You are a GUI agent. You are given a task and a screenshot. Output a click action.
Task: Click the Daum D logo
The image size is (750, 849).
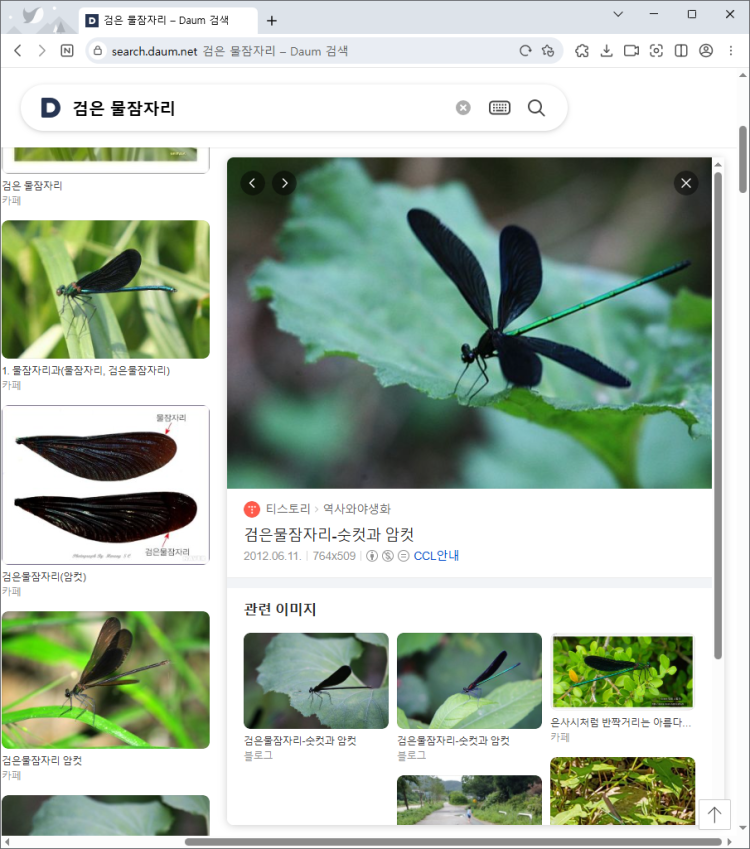(x=50, y=108)
